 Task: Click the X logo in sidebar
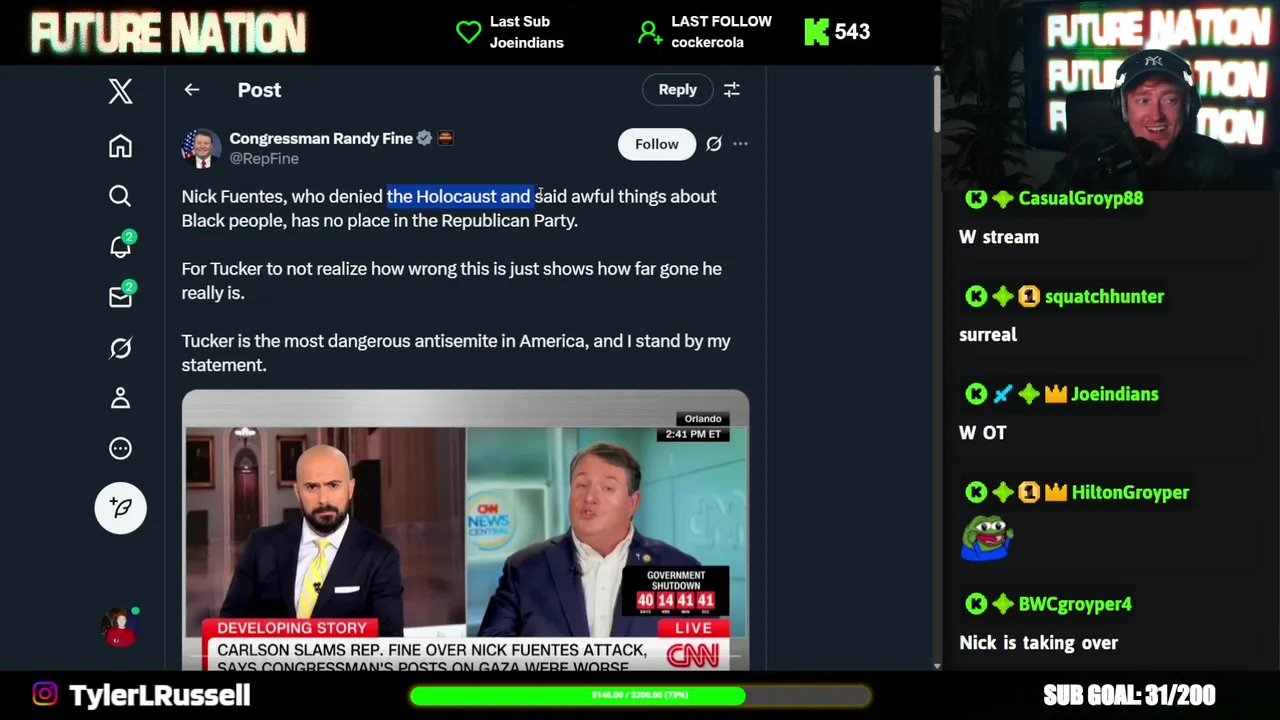pos(120,91)
